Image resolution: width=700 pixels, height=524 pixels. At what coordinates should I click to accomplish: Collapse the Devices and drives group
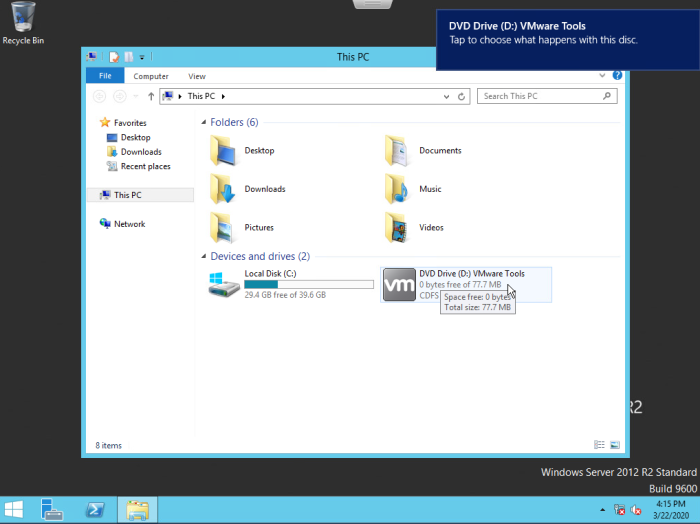point(204,256)
